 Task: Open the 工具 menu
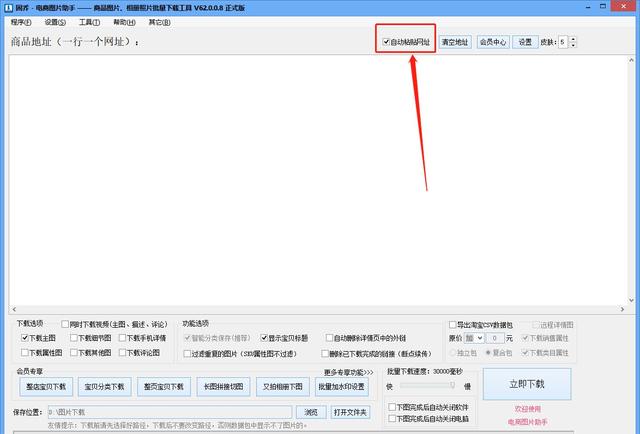click(x=89, y=21)
